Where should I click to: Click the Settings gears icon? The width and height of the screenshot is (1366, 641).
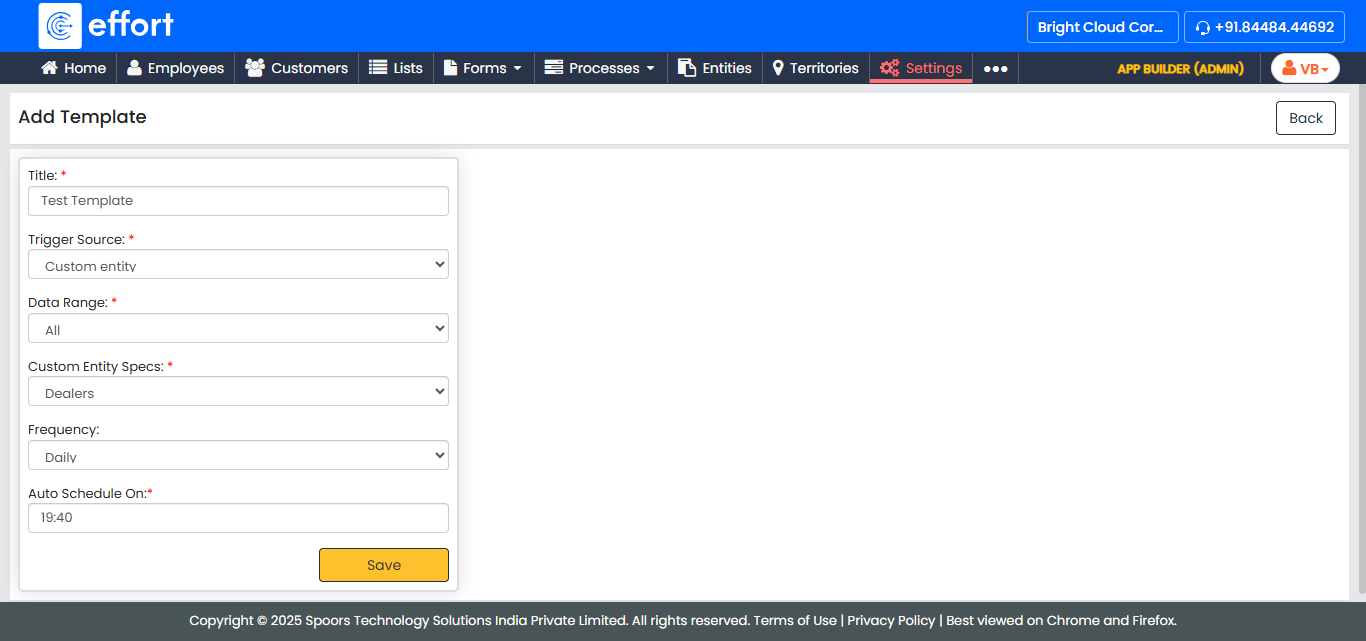890,68
